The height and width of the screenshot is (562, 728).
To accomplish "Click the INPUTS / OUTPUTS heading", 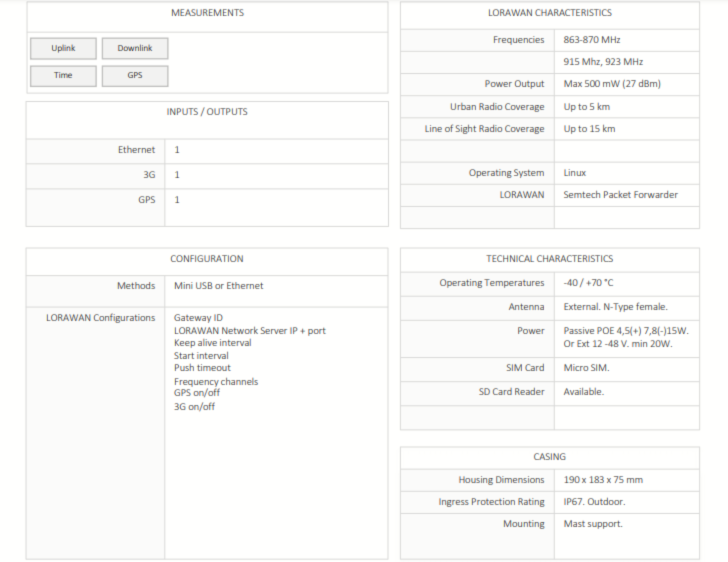I will [207, 112].
